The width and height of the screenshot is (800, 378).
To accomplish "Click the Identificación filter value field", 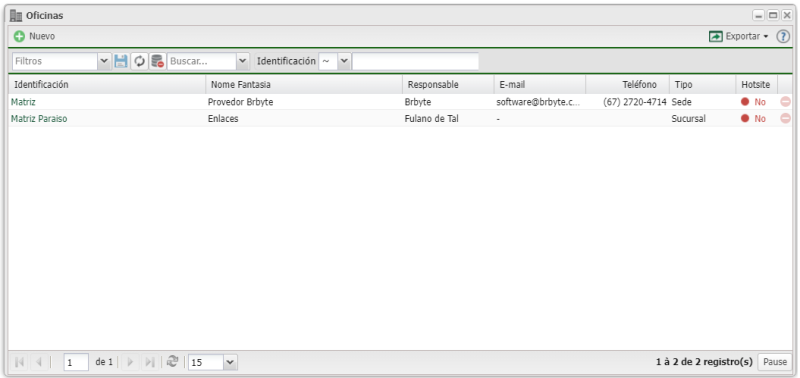I will tap(415, 61).
